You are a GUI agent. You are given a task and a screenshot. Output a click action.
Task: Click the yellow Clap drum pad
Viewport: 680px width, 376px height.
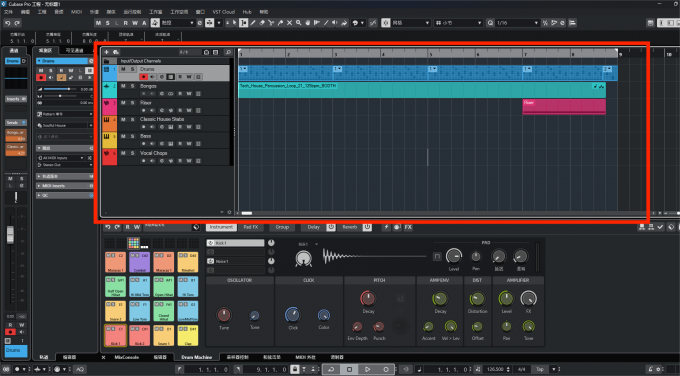[188, 336]
